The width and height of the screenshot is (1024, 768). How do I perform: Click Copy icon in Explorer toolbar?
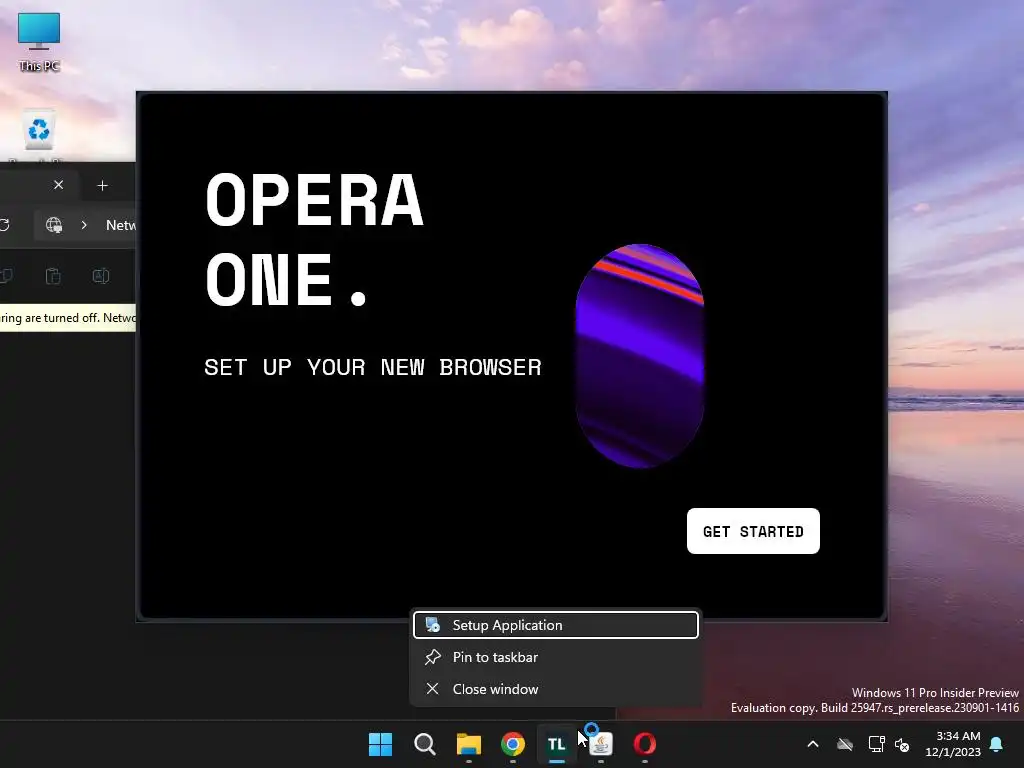point(6,276)
